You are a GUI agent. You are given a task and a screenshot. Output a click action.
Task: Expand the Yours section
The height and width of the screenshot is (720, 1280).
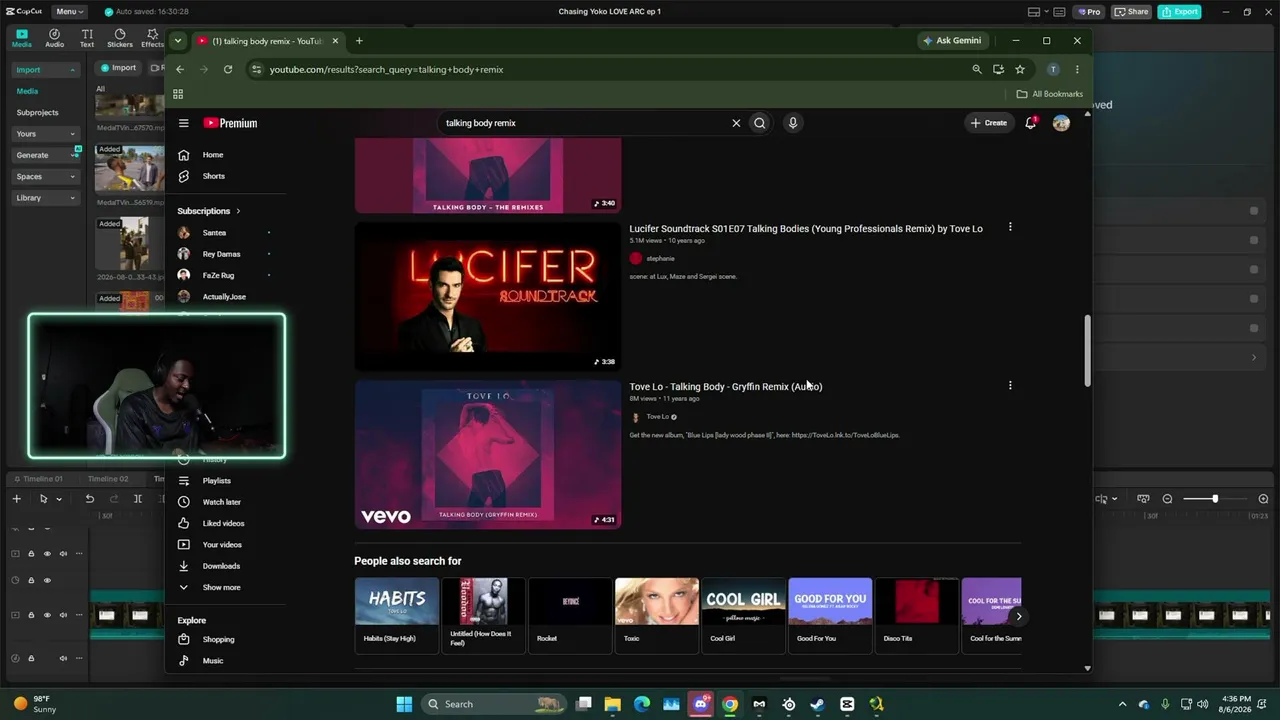45,134
